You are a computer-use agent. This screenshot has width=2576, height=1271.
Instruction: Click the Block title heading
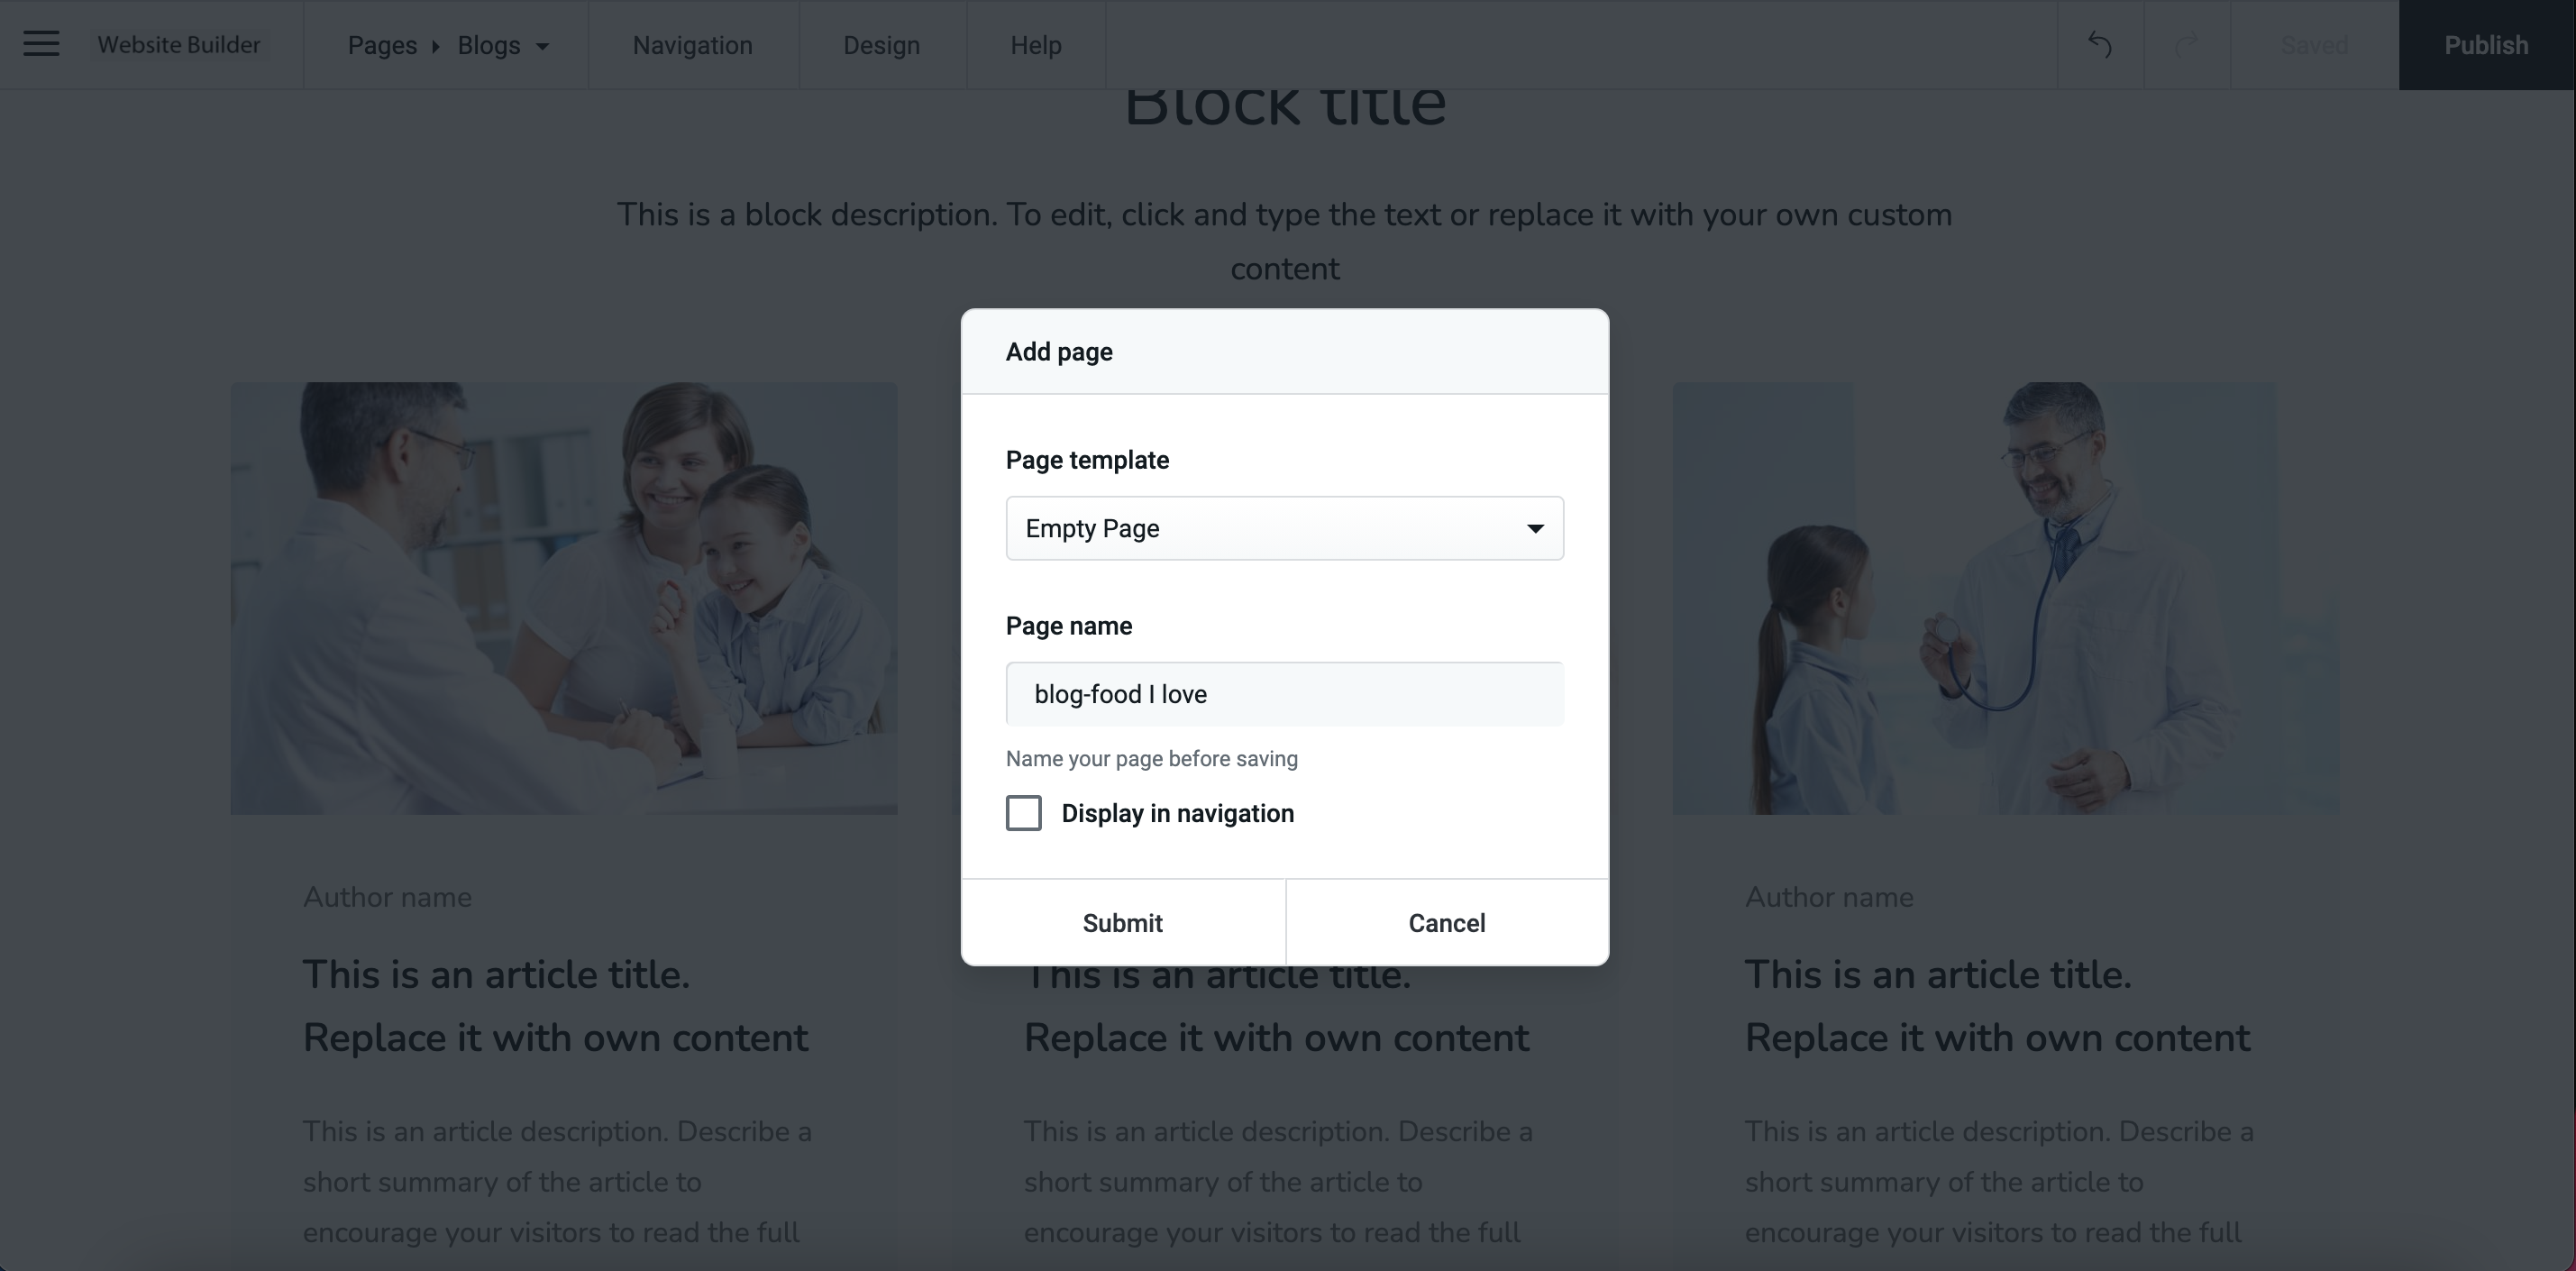tap(1284, 105)
